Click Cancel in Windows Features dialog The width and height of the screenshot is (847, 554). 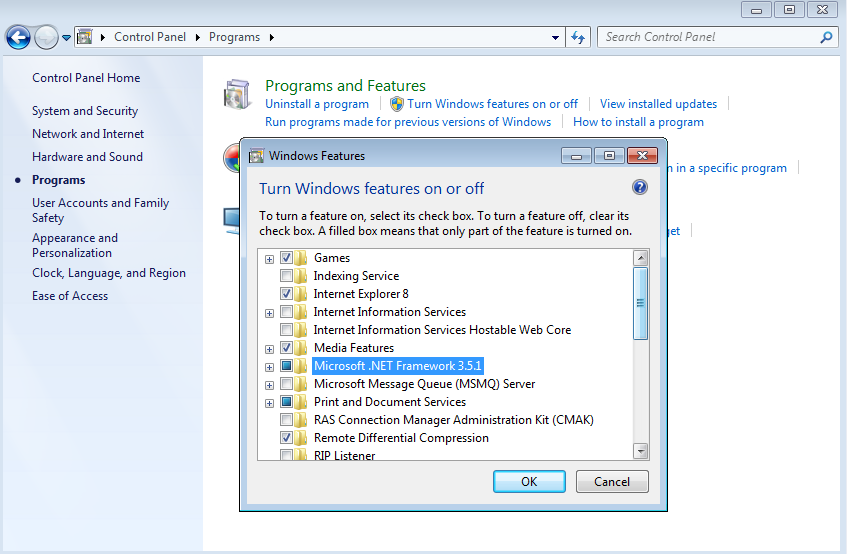[x=612, y=482]
